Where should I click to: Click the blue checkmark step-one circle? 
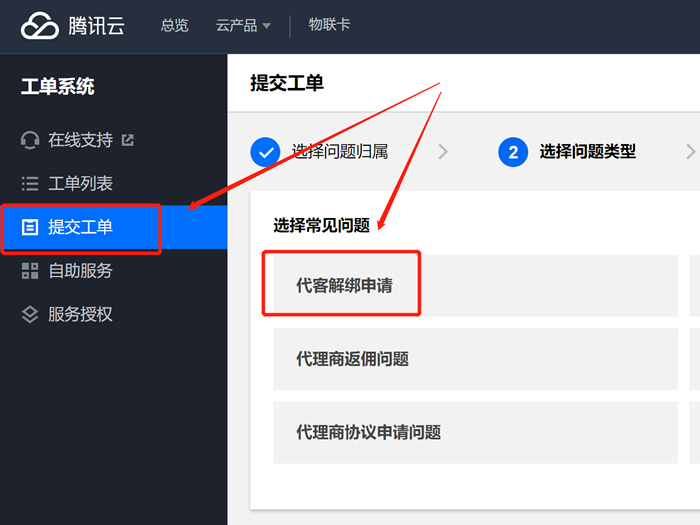[x=265, y=152]
